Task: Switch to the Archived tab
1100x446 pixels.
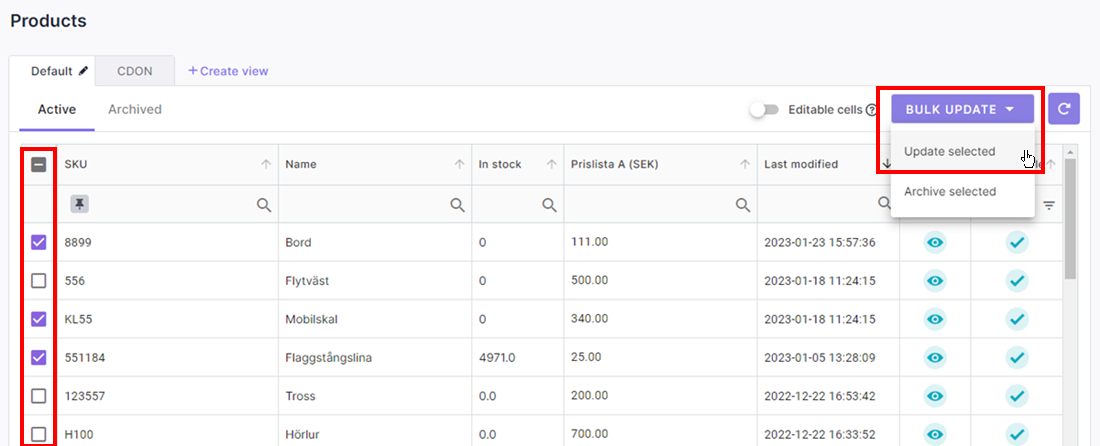Action: click(135, 109)
